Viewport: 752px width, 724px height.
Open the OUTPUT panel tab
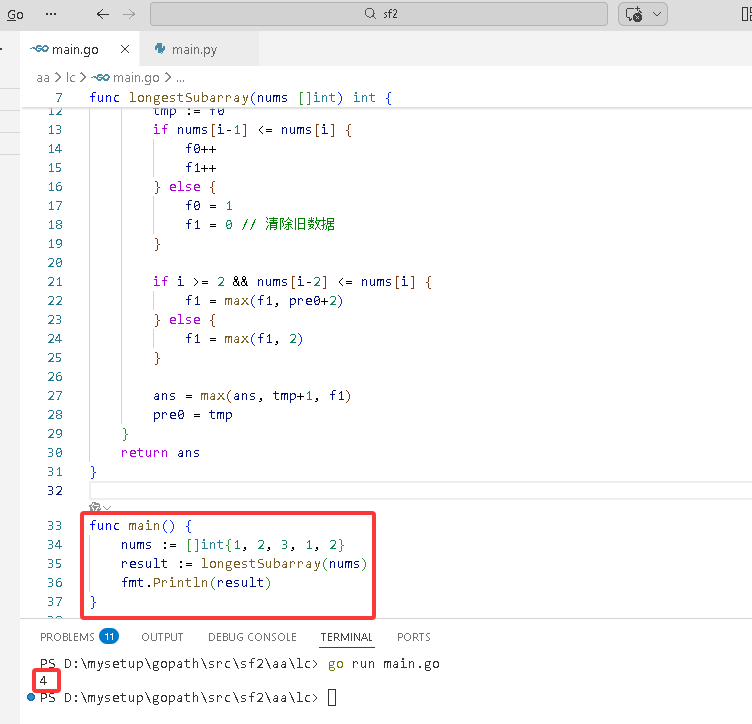162,637
